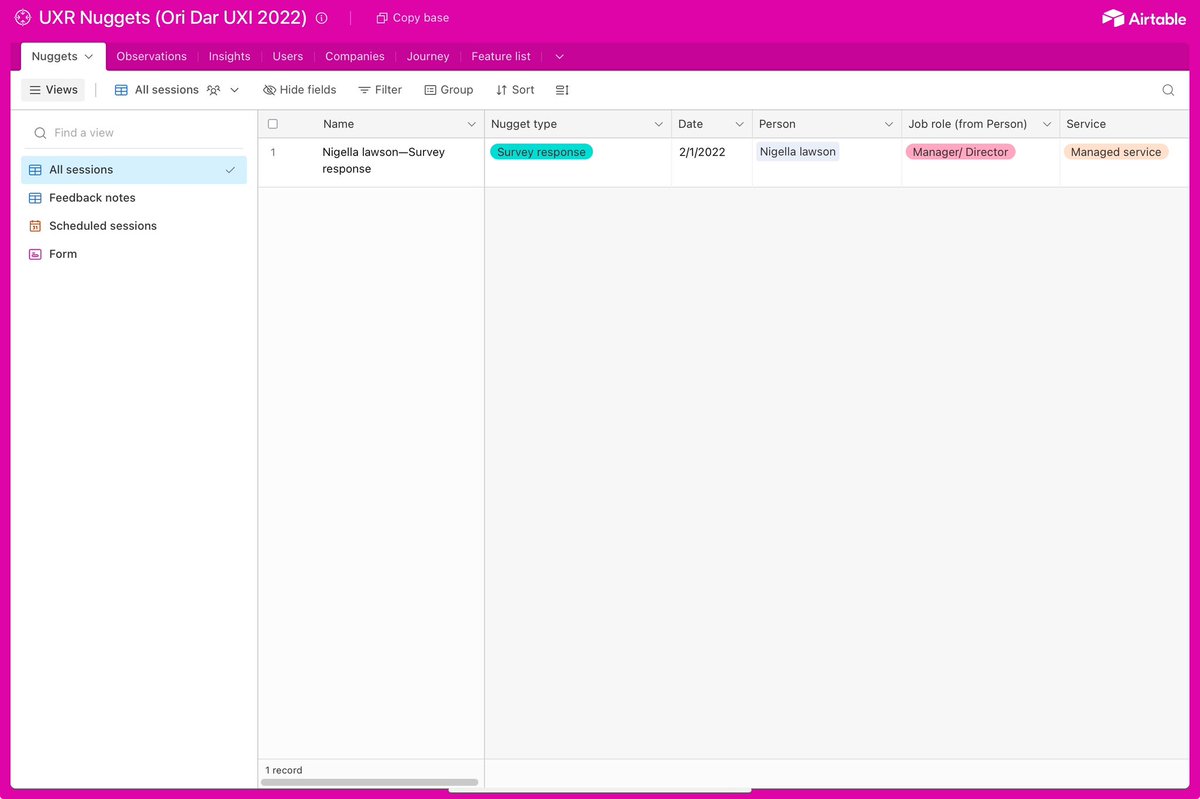This screenshot has height=799, width=1200.
Task: Switch to the Observations tab
Action: [x=151, y=57]
